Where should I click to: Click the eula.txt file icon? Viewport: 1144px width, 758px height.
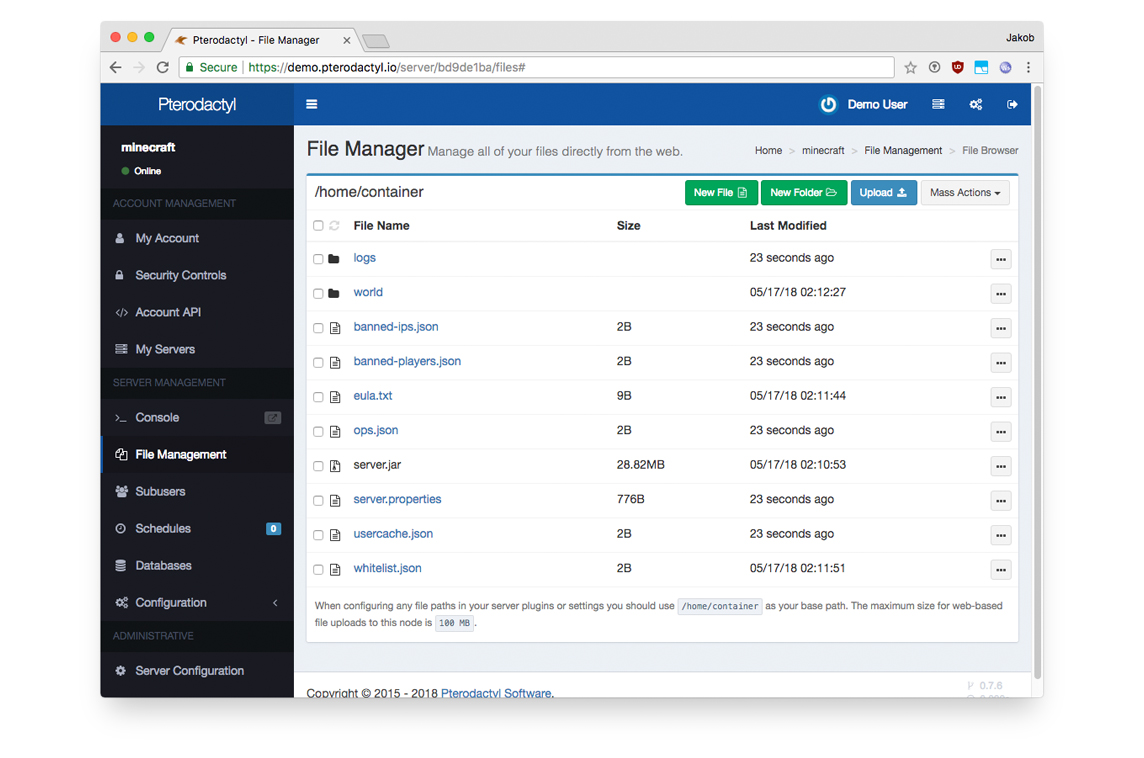(x=335, y=396)
